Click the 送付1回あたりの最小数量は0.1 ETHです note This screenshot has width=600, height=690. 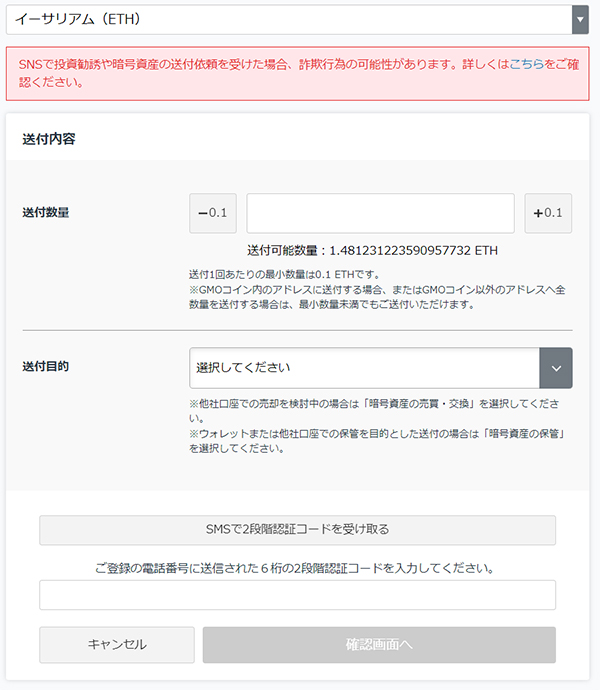(284, 275)
